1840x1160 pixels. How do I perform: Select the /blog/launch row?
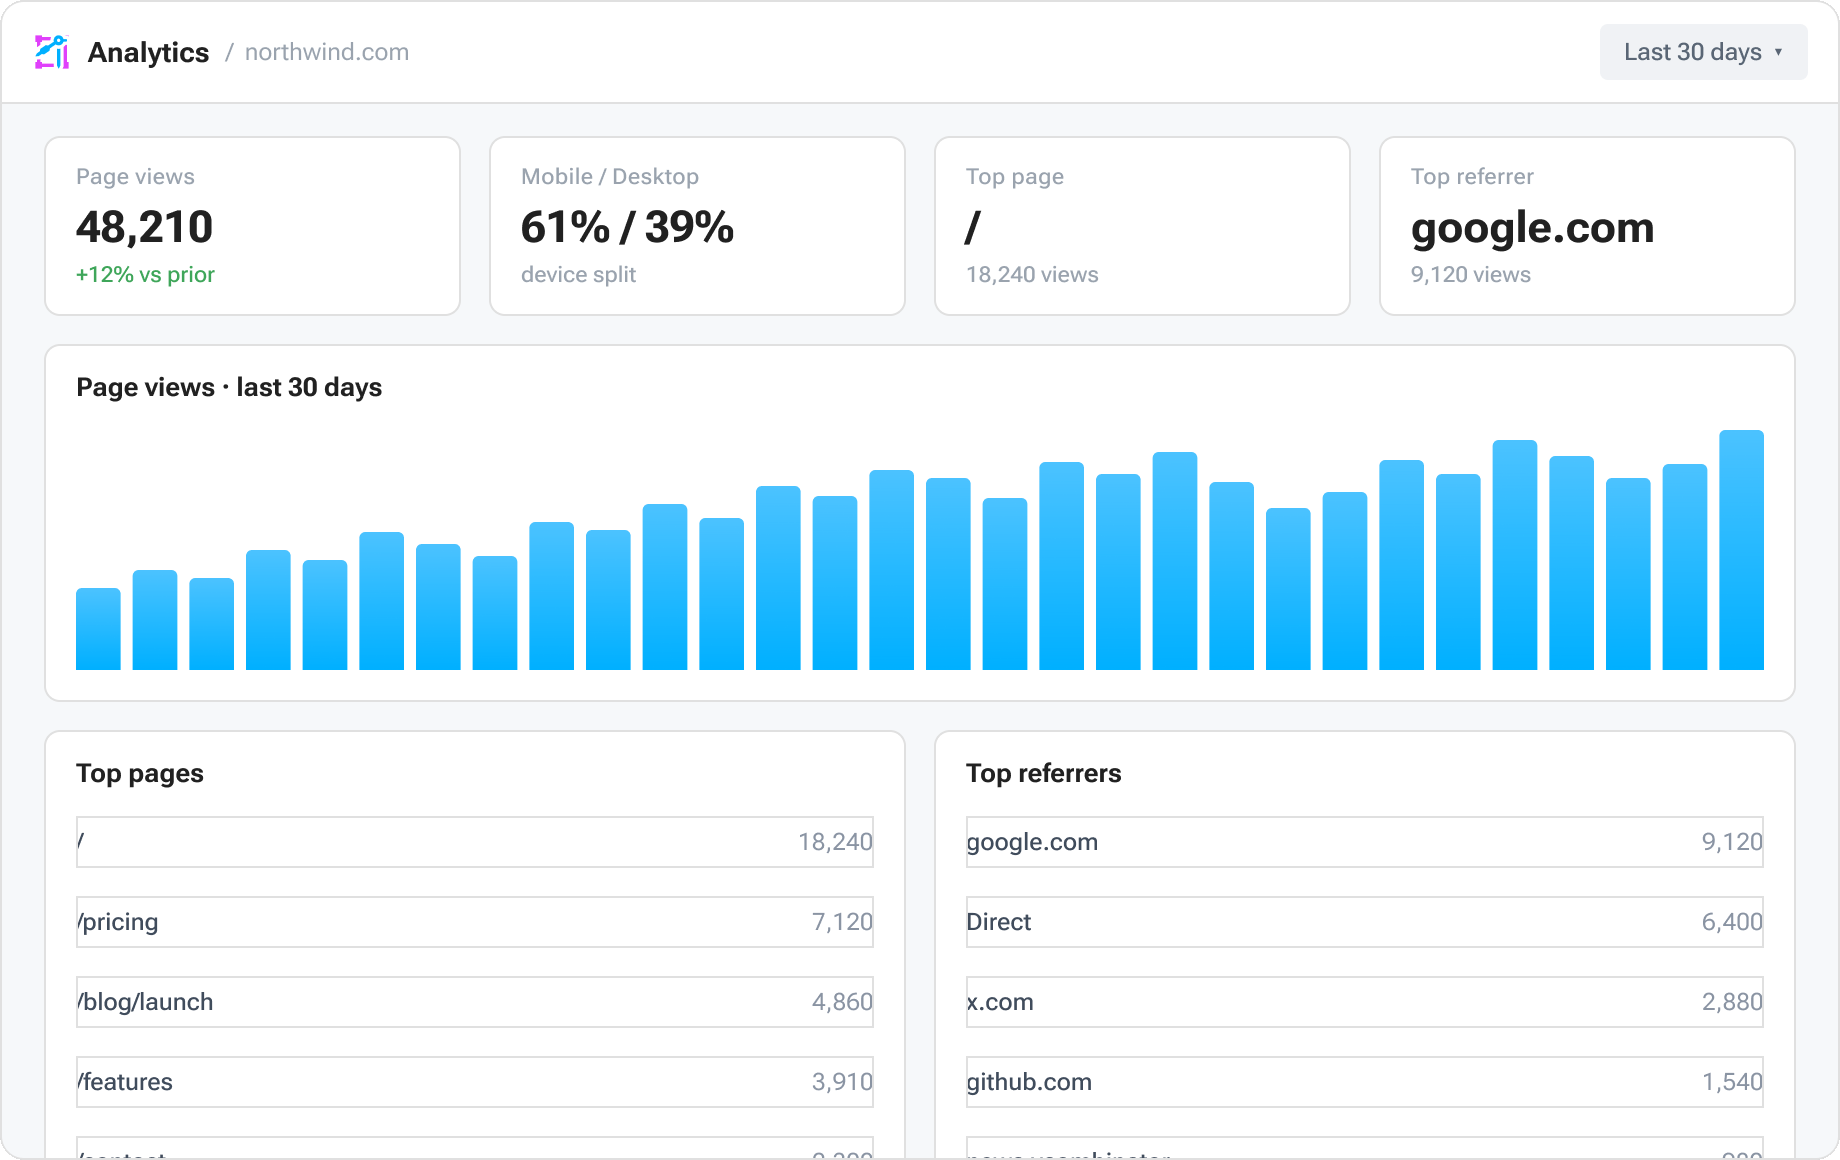click(x=475, y=1002)
